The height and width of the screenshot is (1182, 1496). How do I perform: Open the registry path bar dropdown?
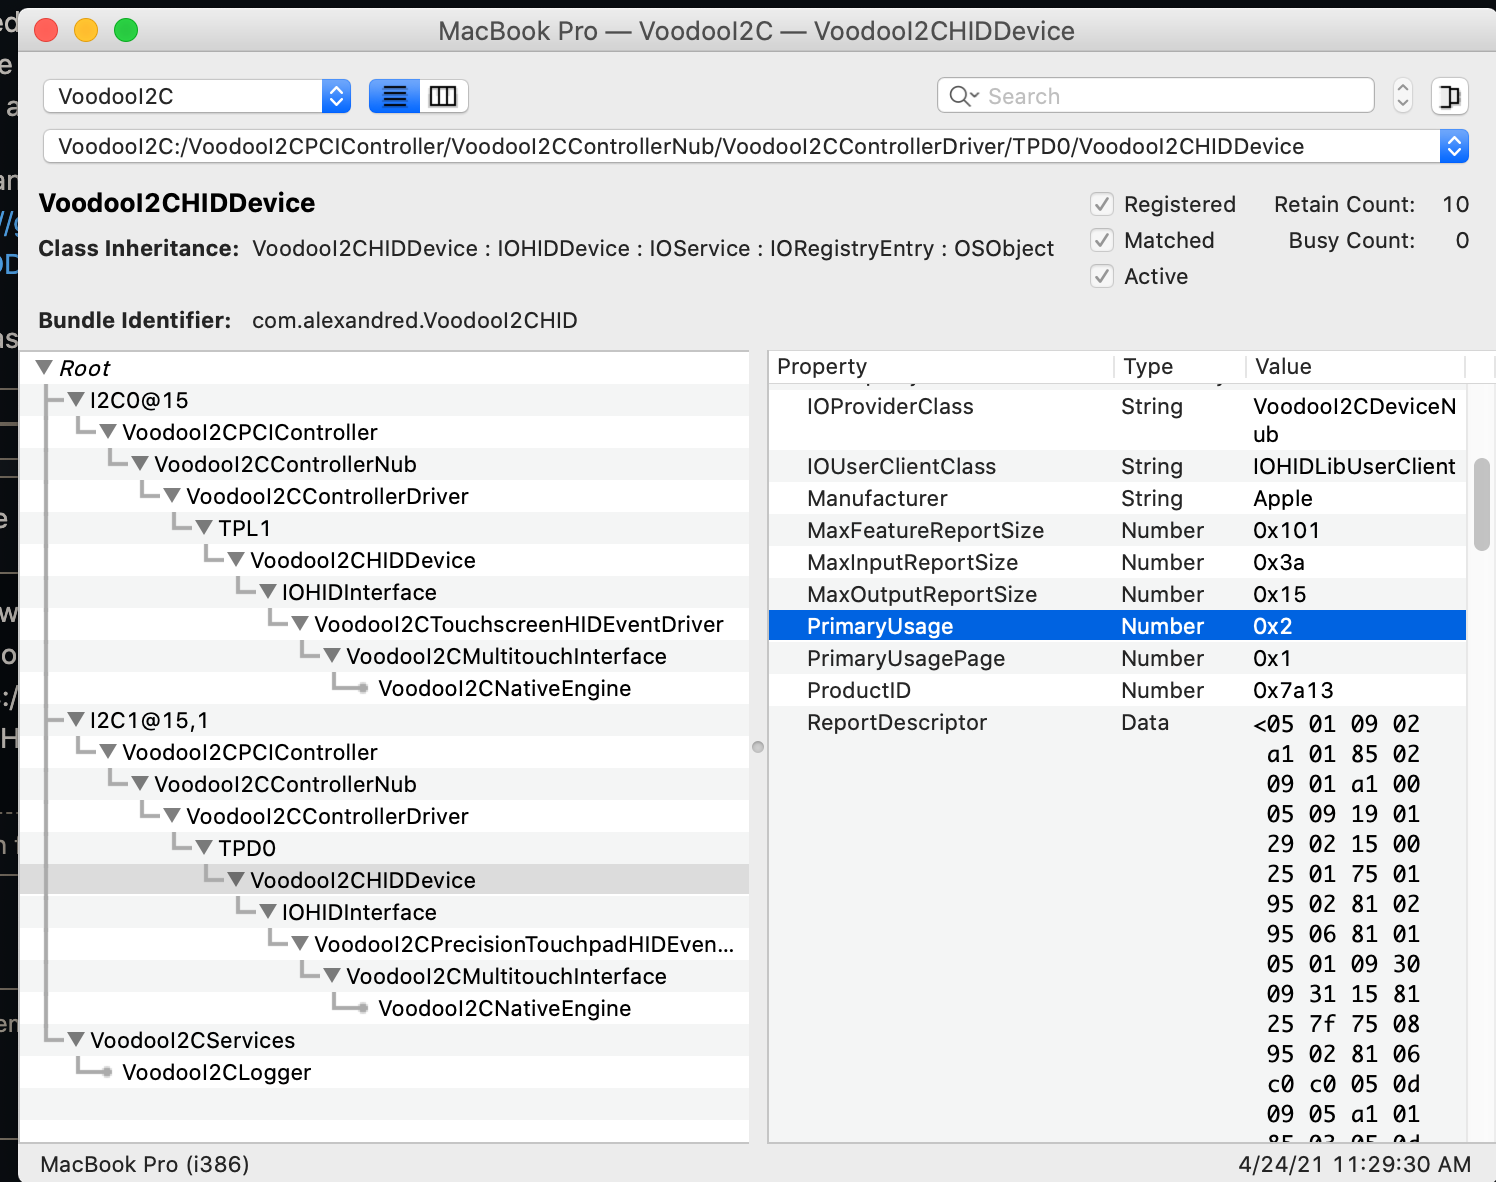(1455, 146)
